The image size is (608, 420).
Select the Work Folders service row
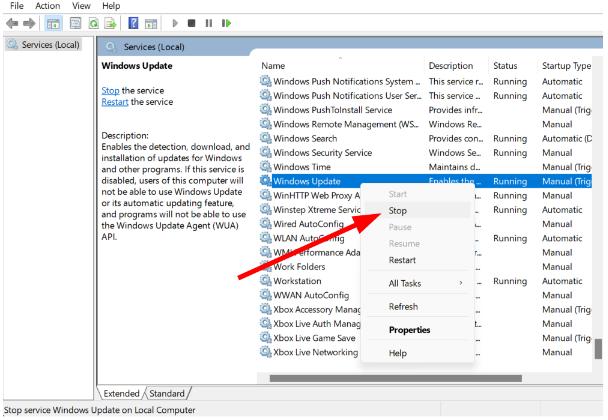[x=425, y=267]
